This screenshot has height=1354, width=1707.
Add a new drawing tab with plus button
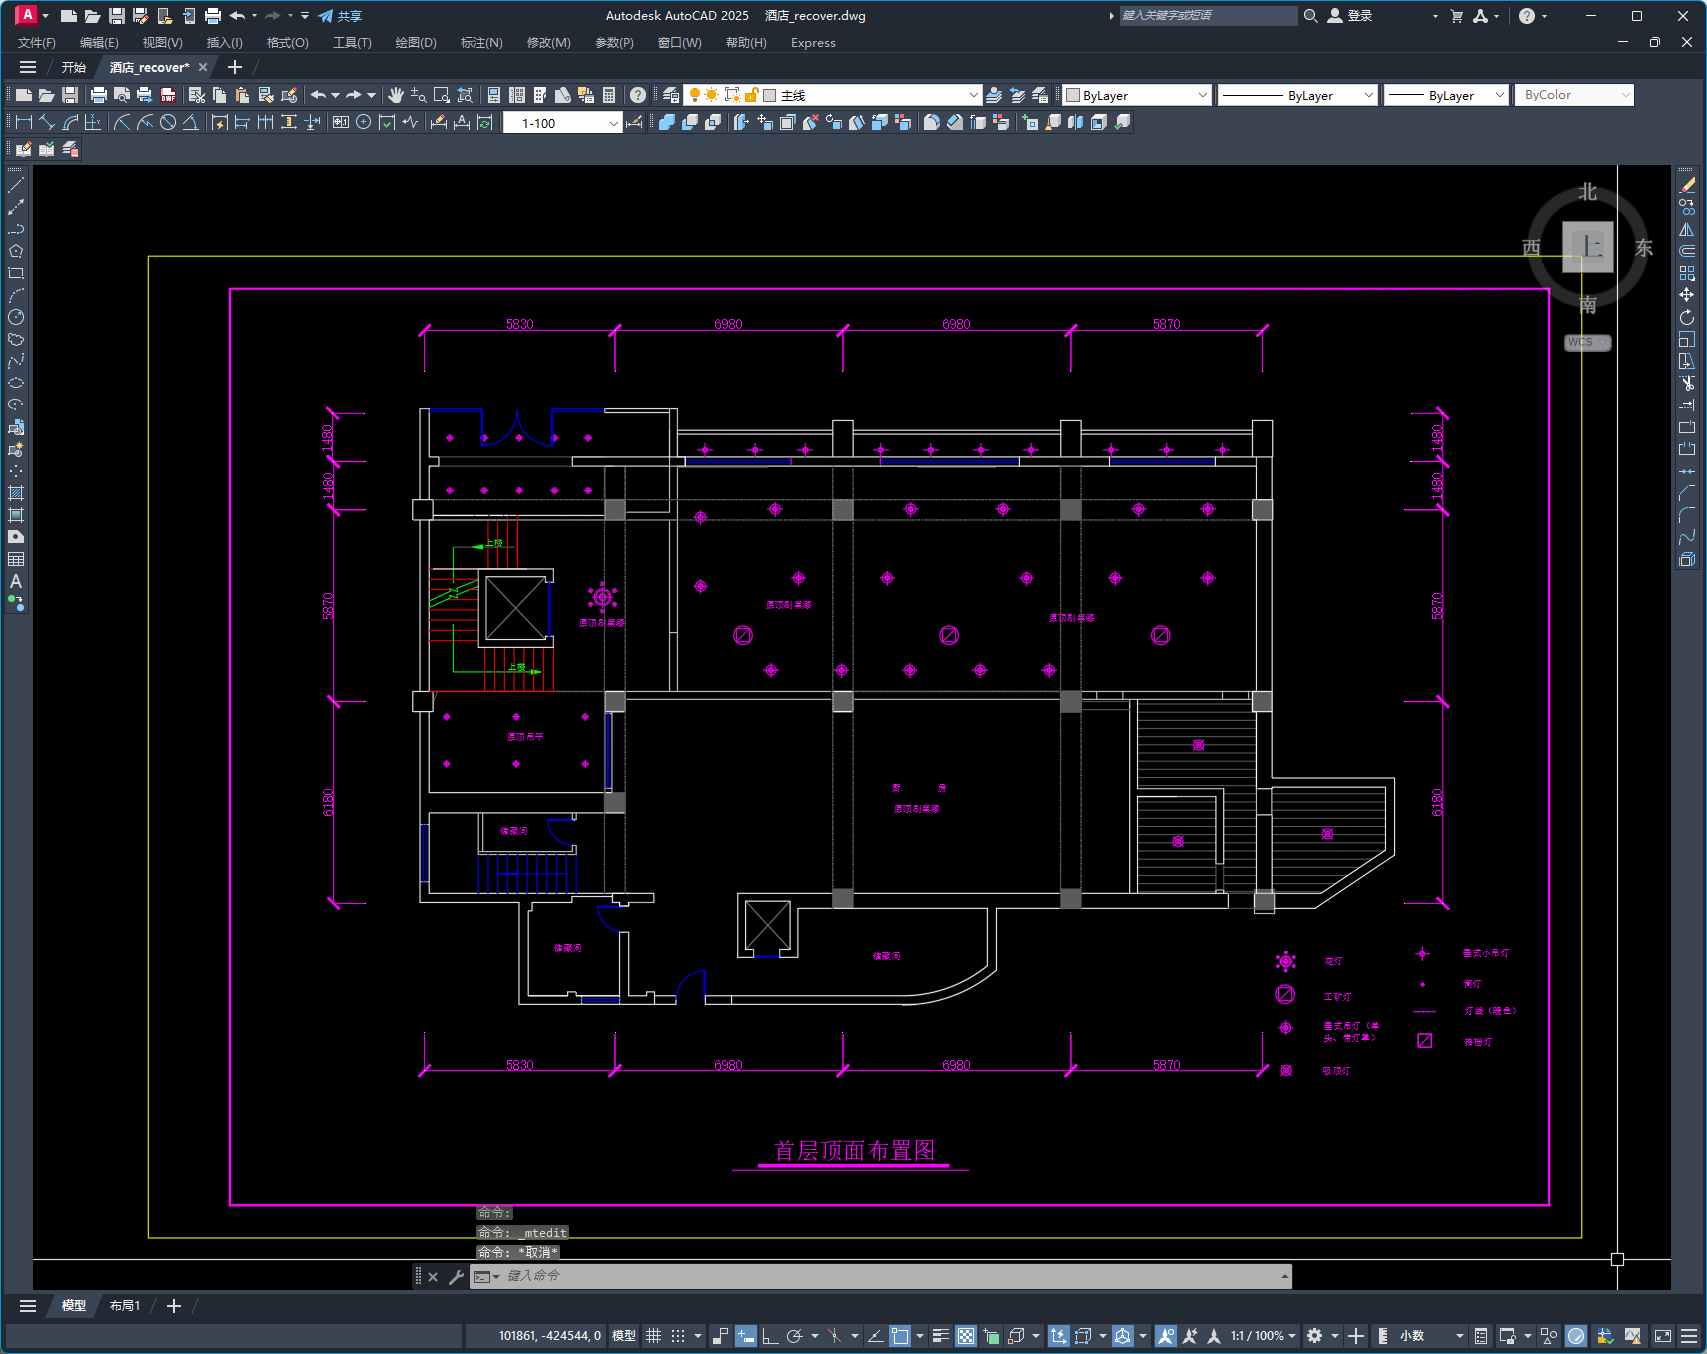point(235,67)
